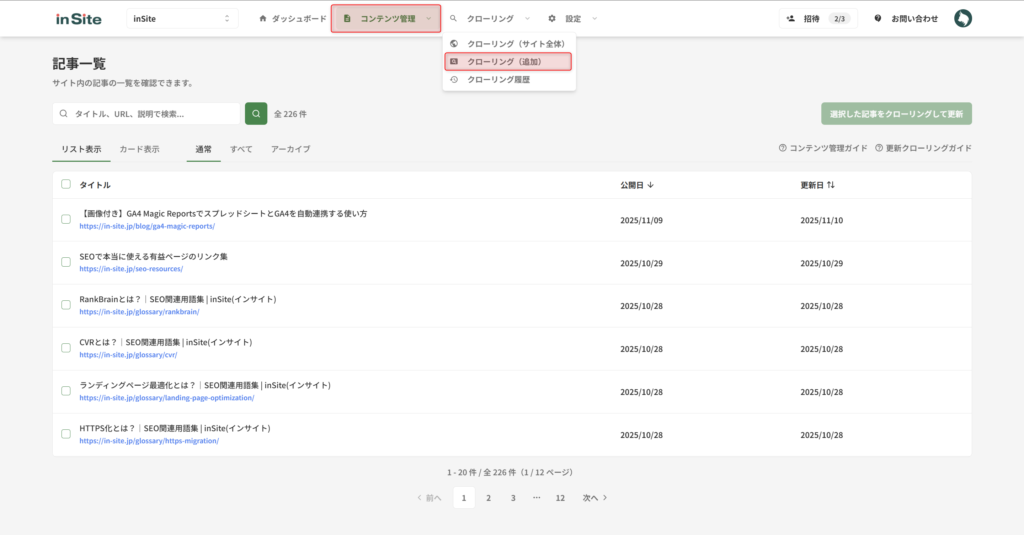This screenshot has width=1024, height=535.
Task: Open the inSite site selector dropdown
Action: 182,18
